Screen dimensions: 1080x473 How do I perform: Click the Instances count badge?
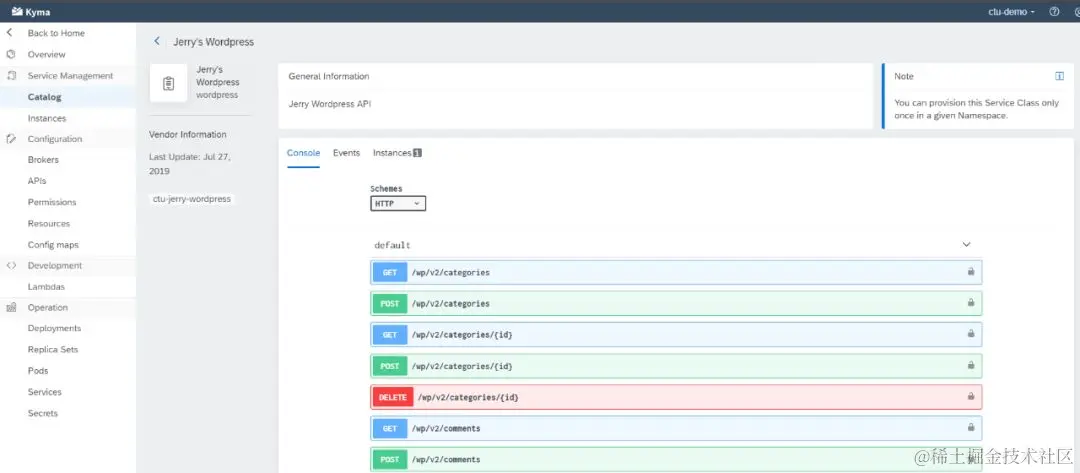click(417, 153)
